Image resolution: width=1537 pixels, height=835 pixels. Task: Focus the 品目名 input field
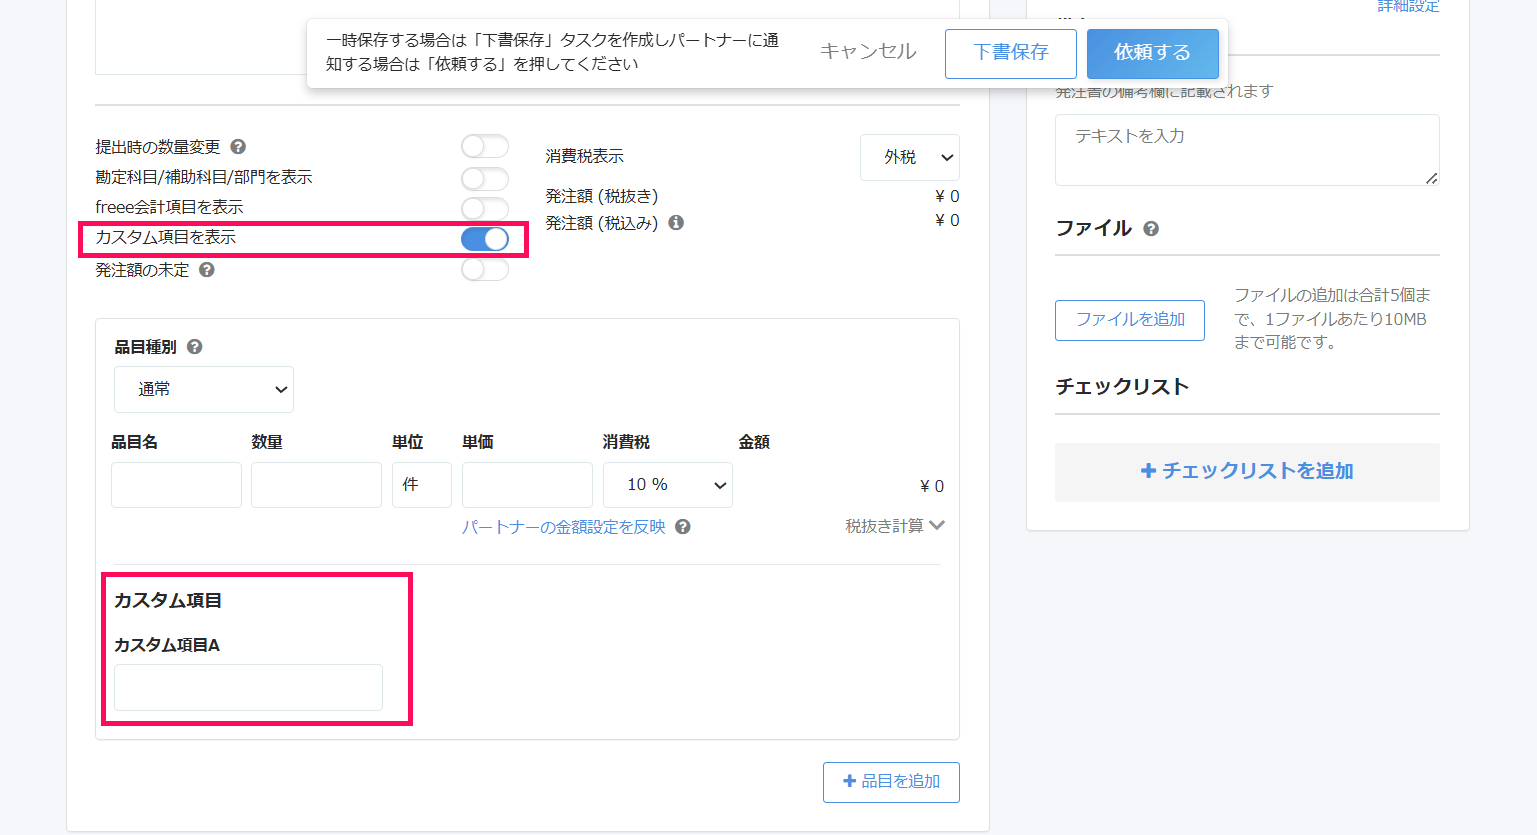click(176, 485)
